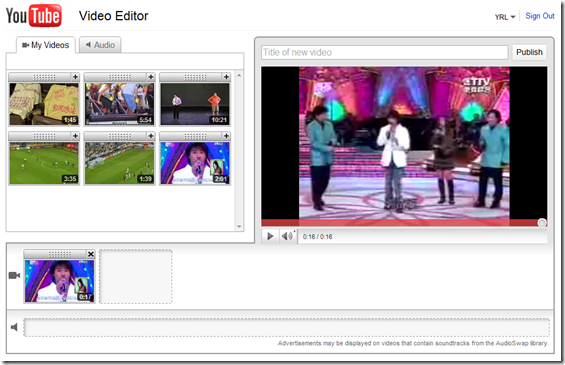Grab the drag handle of 3:35 clip
The height and width of the screenshot is (365, 565).
coord(44,136)
